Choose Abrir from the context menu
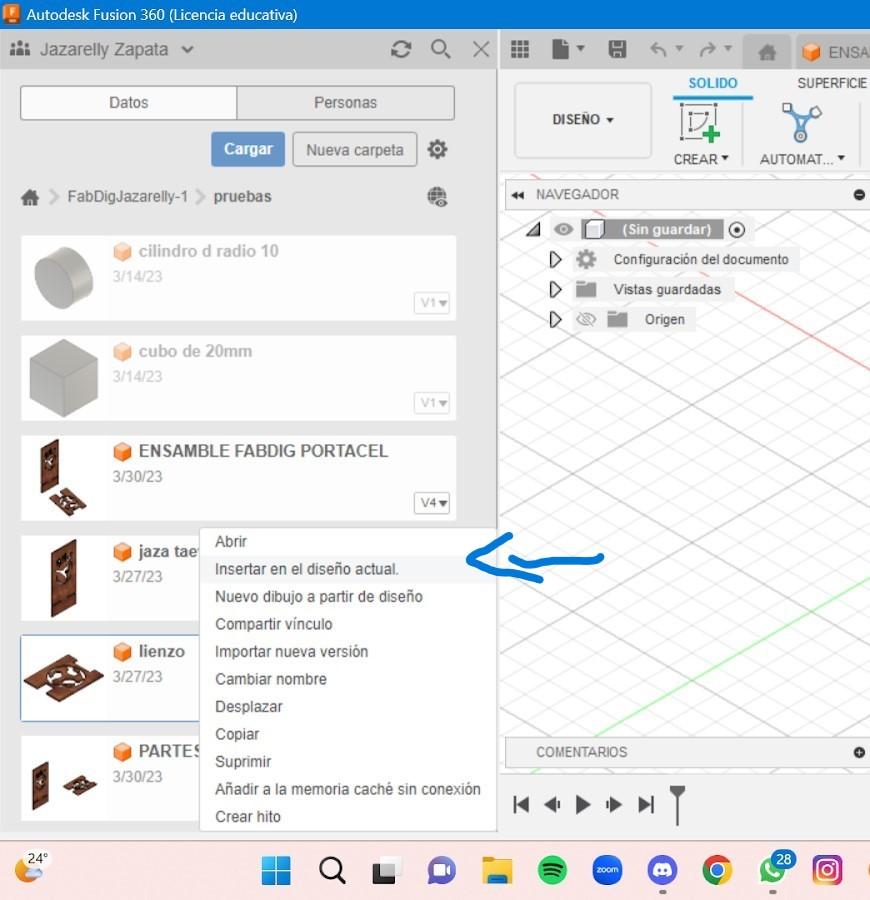Screen dimensions: 870x900 point(348,541)
